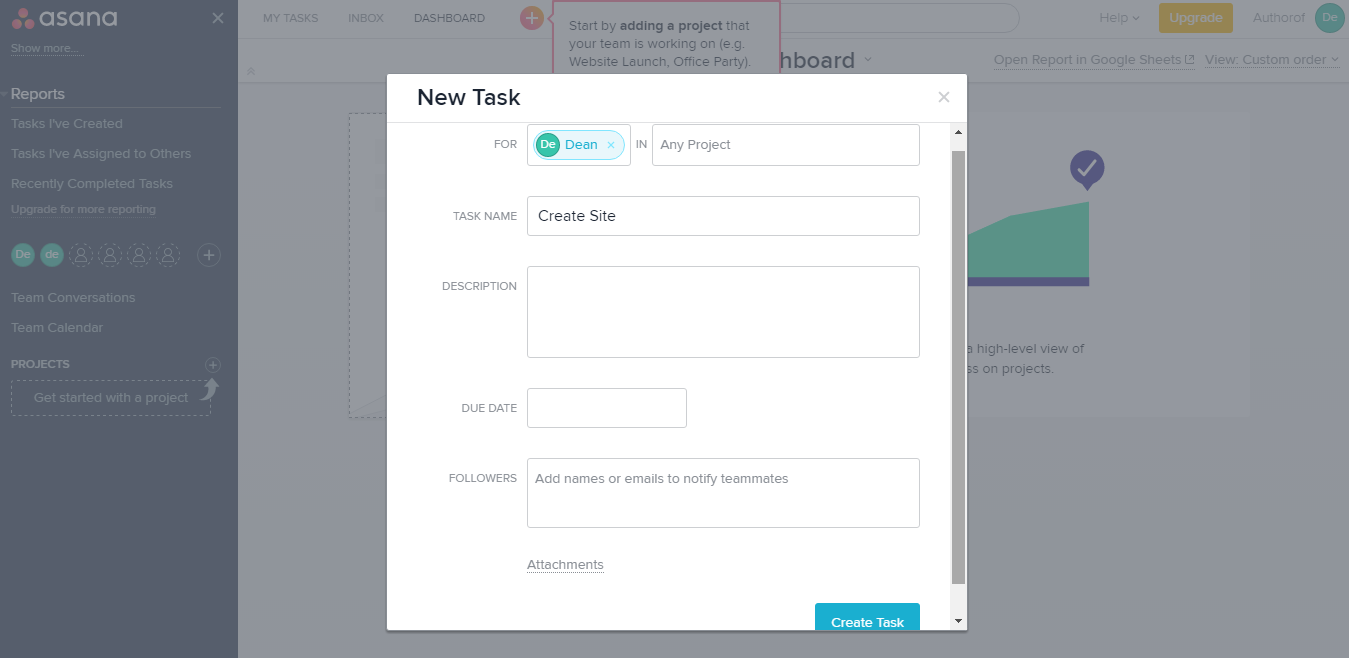Click the Due Date input field
The image size is (1349, 658).
(607, 408)
